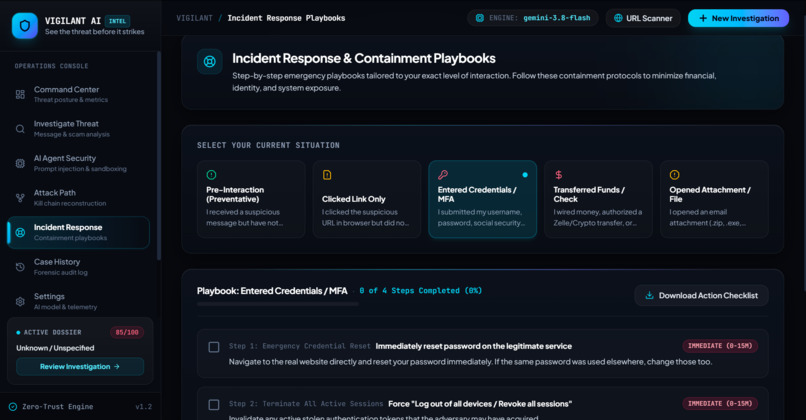Click the plus icon on New Investigation
This screenshot has height=420, width=806.
tap(703, 18)
